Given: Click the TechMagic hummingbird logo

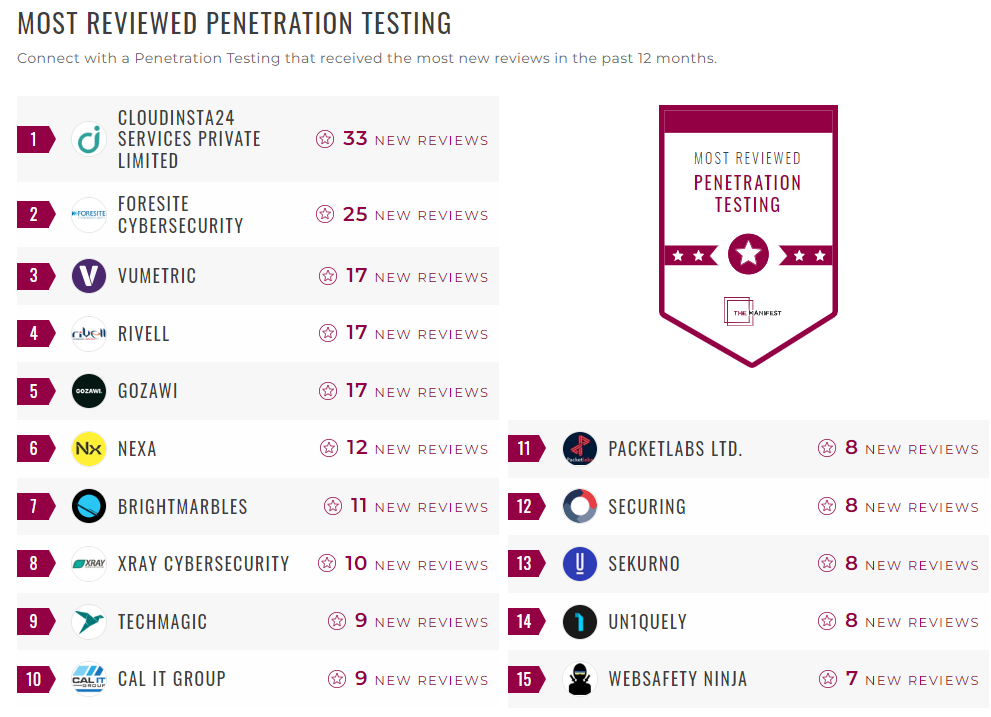Looking at the screenshot, I should [88, 621].
